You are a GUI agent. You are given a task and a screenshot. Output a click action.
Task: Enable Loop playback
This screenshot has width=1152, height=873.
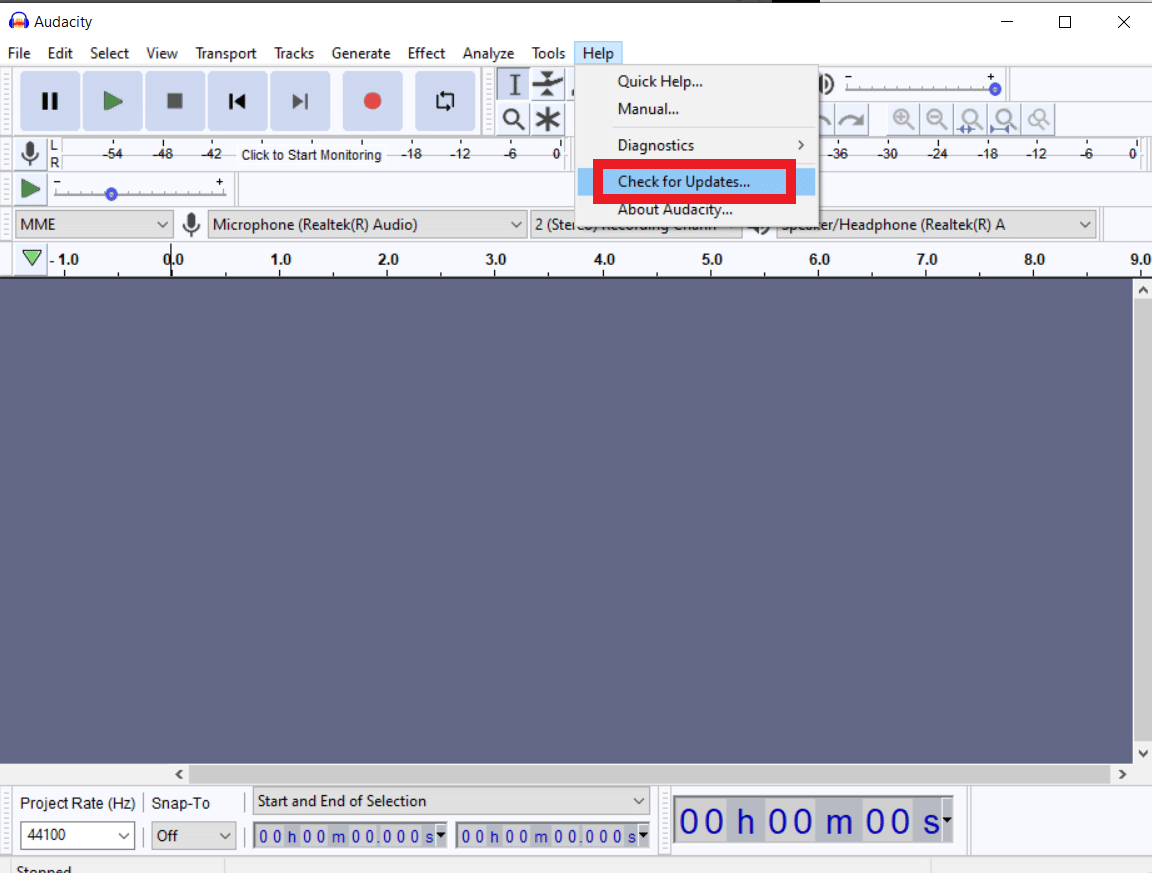[444, 100]
